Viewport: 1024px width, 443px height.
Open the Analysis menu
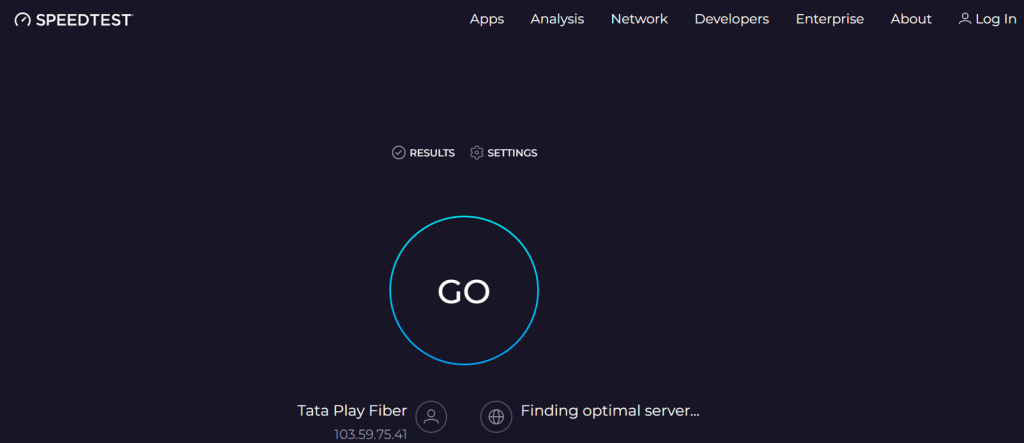(557, 19)
